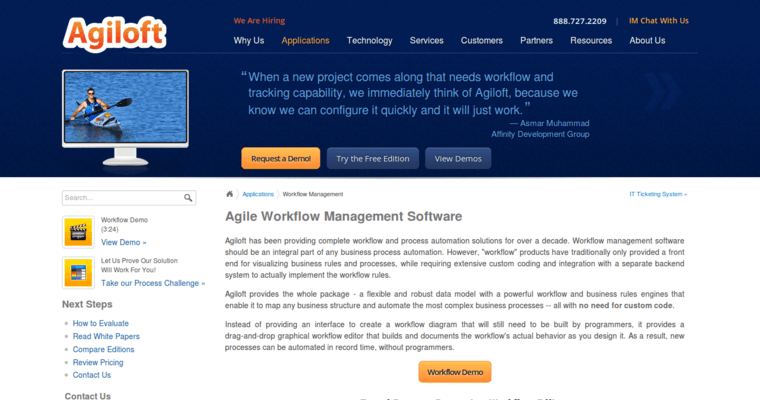Screen dimensions: 760x400
Task: Click the home icon in breadcrumb
Action: pos(230,194)
